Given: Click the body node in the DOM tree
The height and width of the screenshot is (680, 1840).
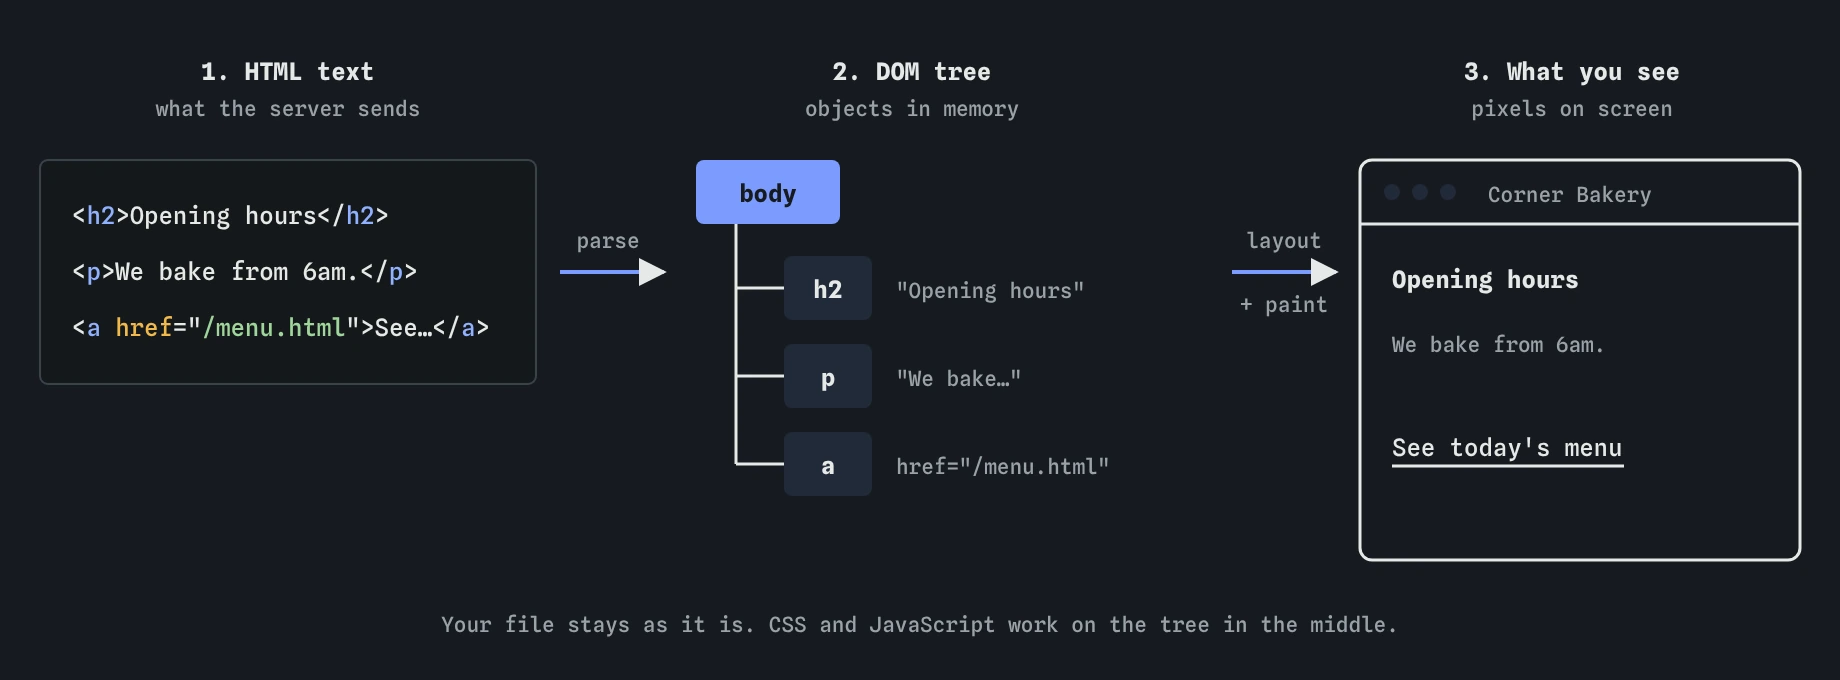Looking at the screenshot, I should click(768, 192).
